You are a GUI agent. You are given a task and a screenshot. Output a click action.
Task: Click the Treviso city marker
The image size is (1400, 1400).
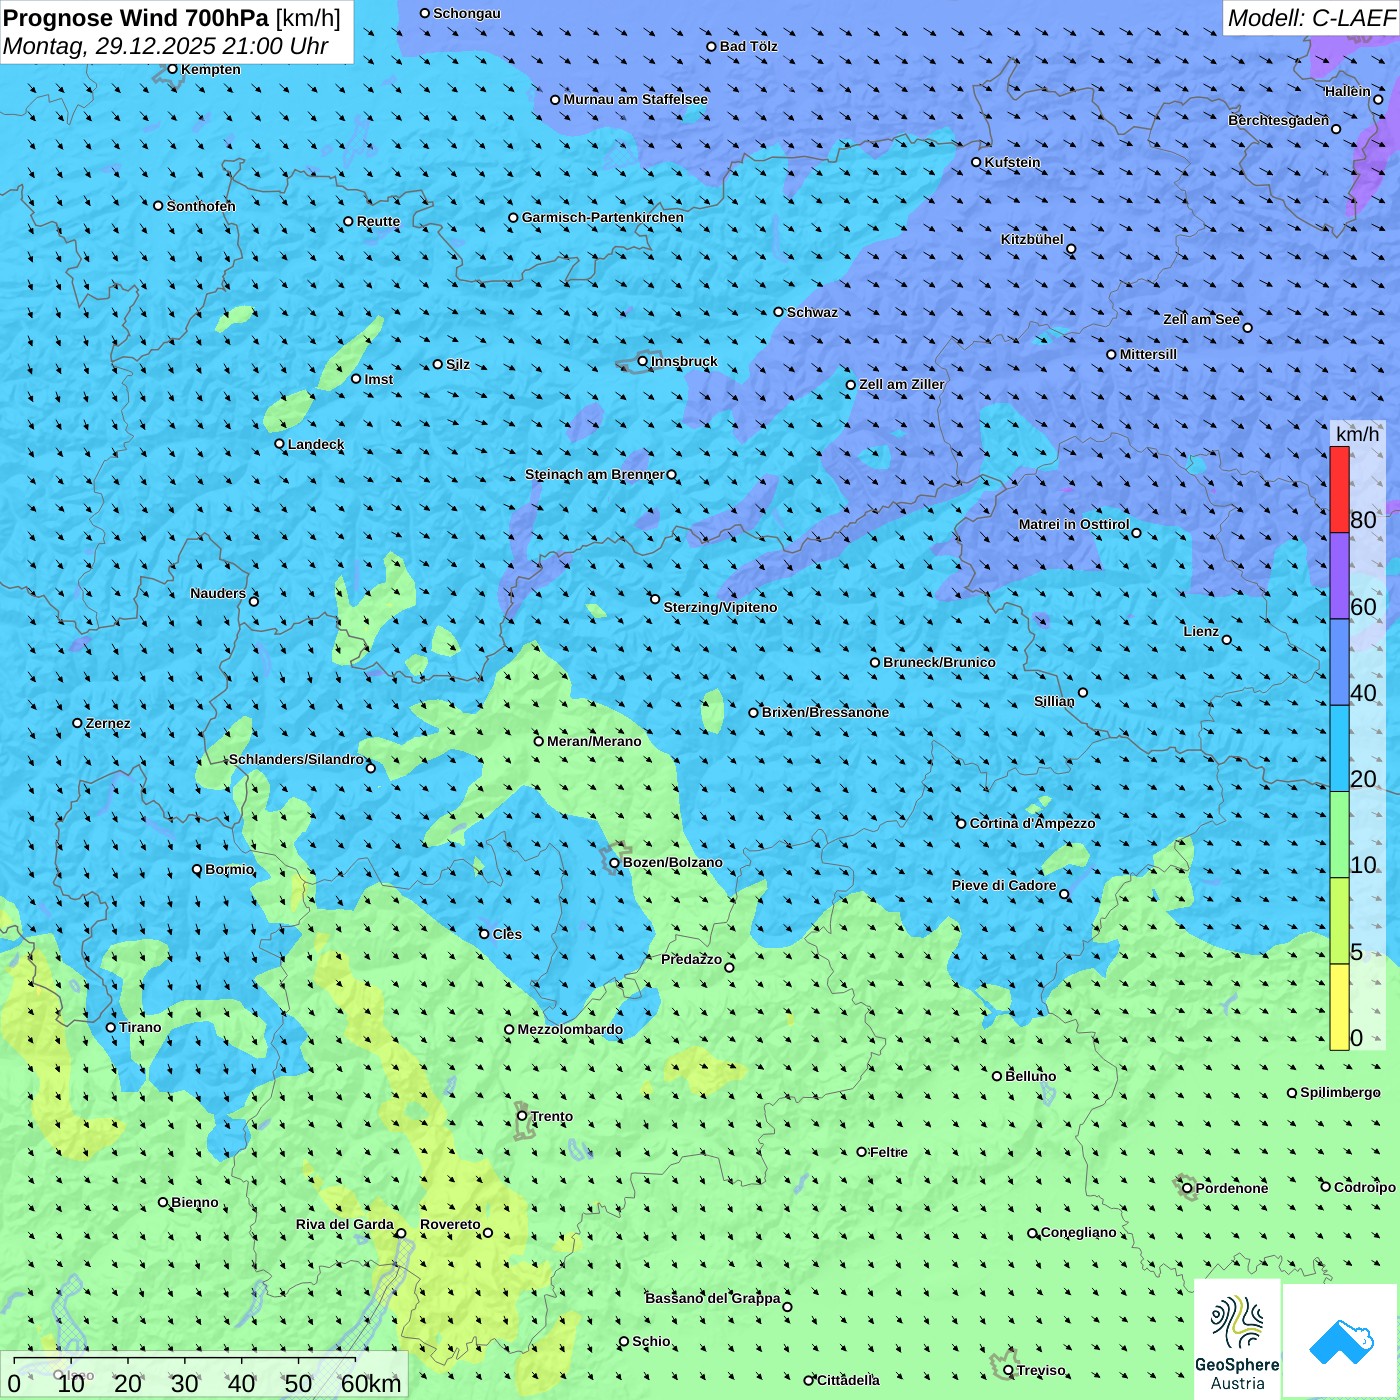pyautogui.click(x=1008, y=1370)
